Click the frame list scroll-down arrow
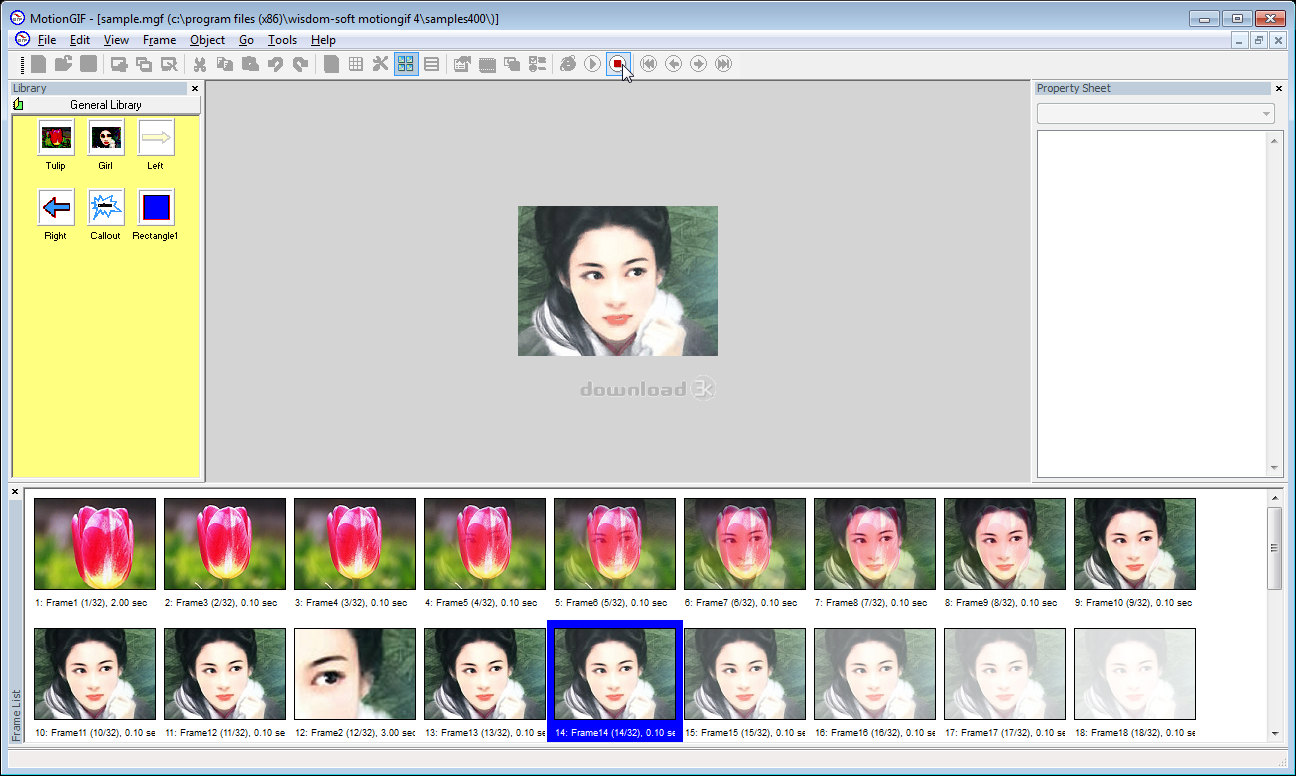 pyautogui.click(x=1274, y=733)
